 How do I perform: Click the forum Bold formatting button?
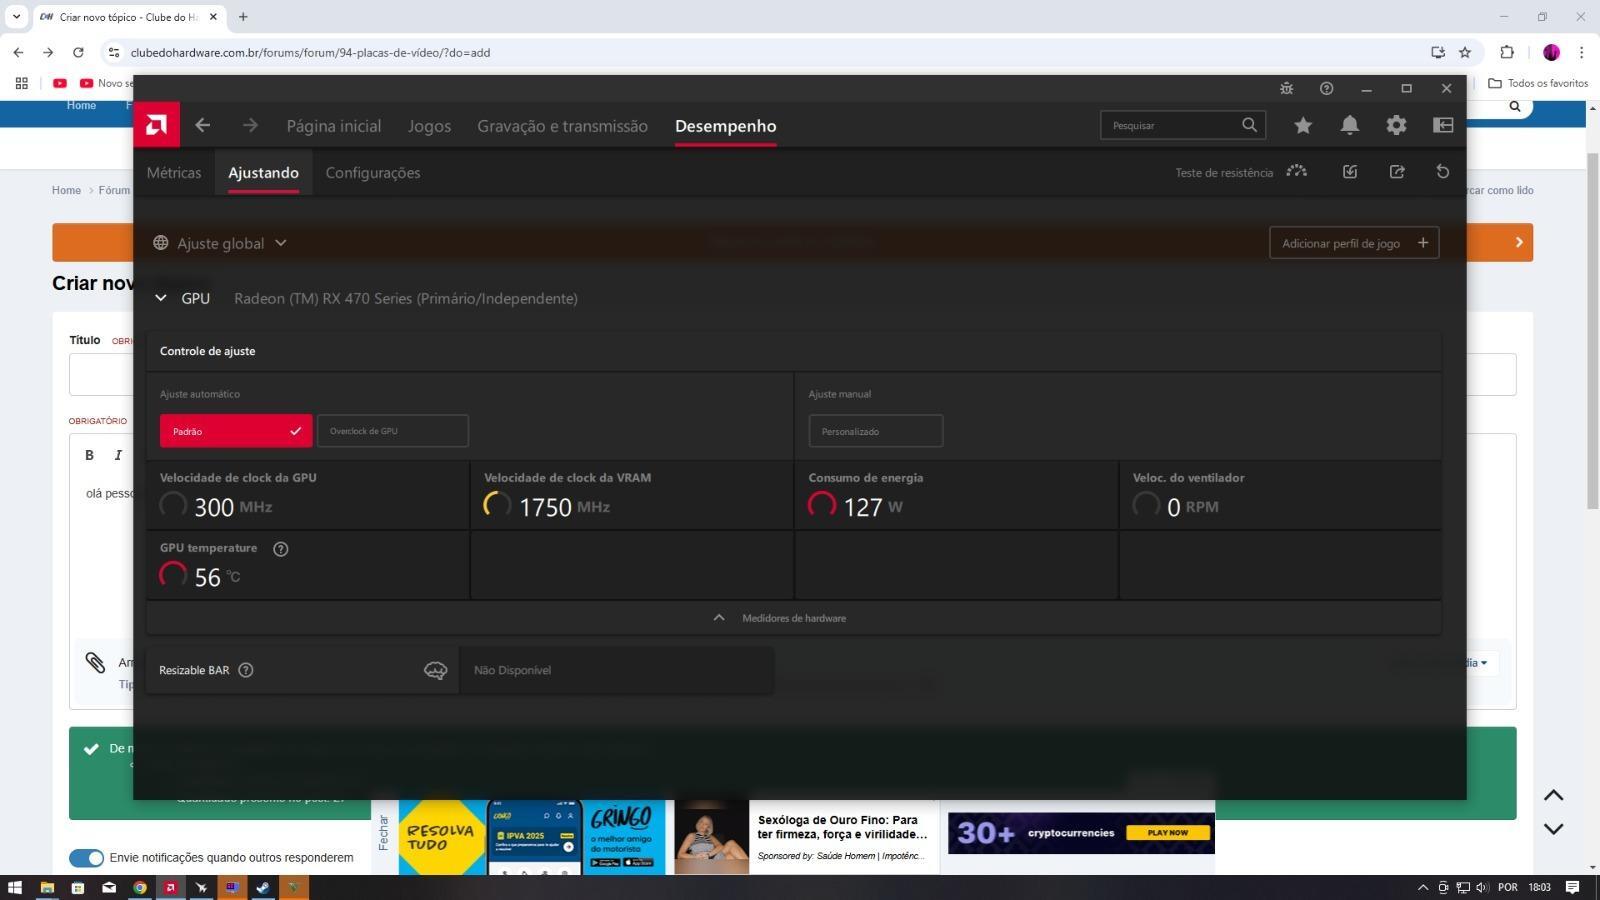(89, 455)
